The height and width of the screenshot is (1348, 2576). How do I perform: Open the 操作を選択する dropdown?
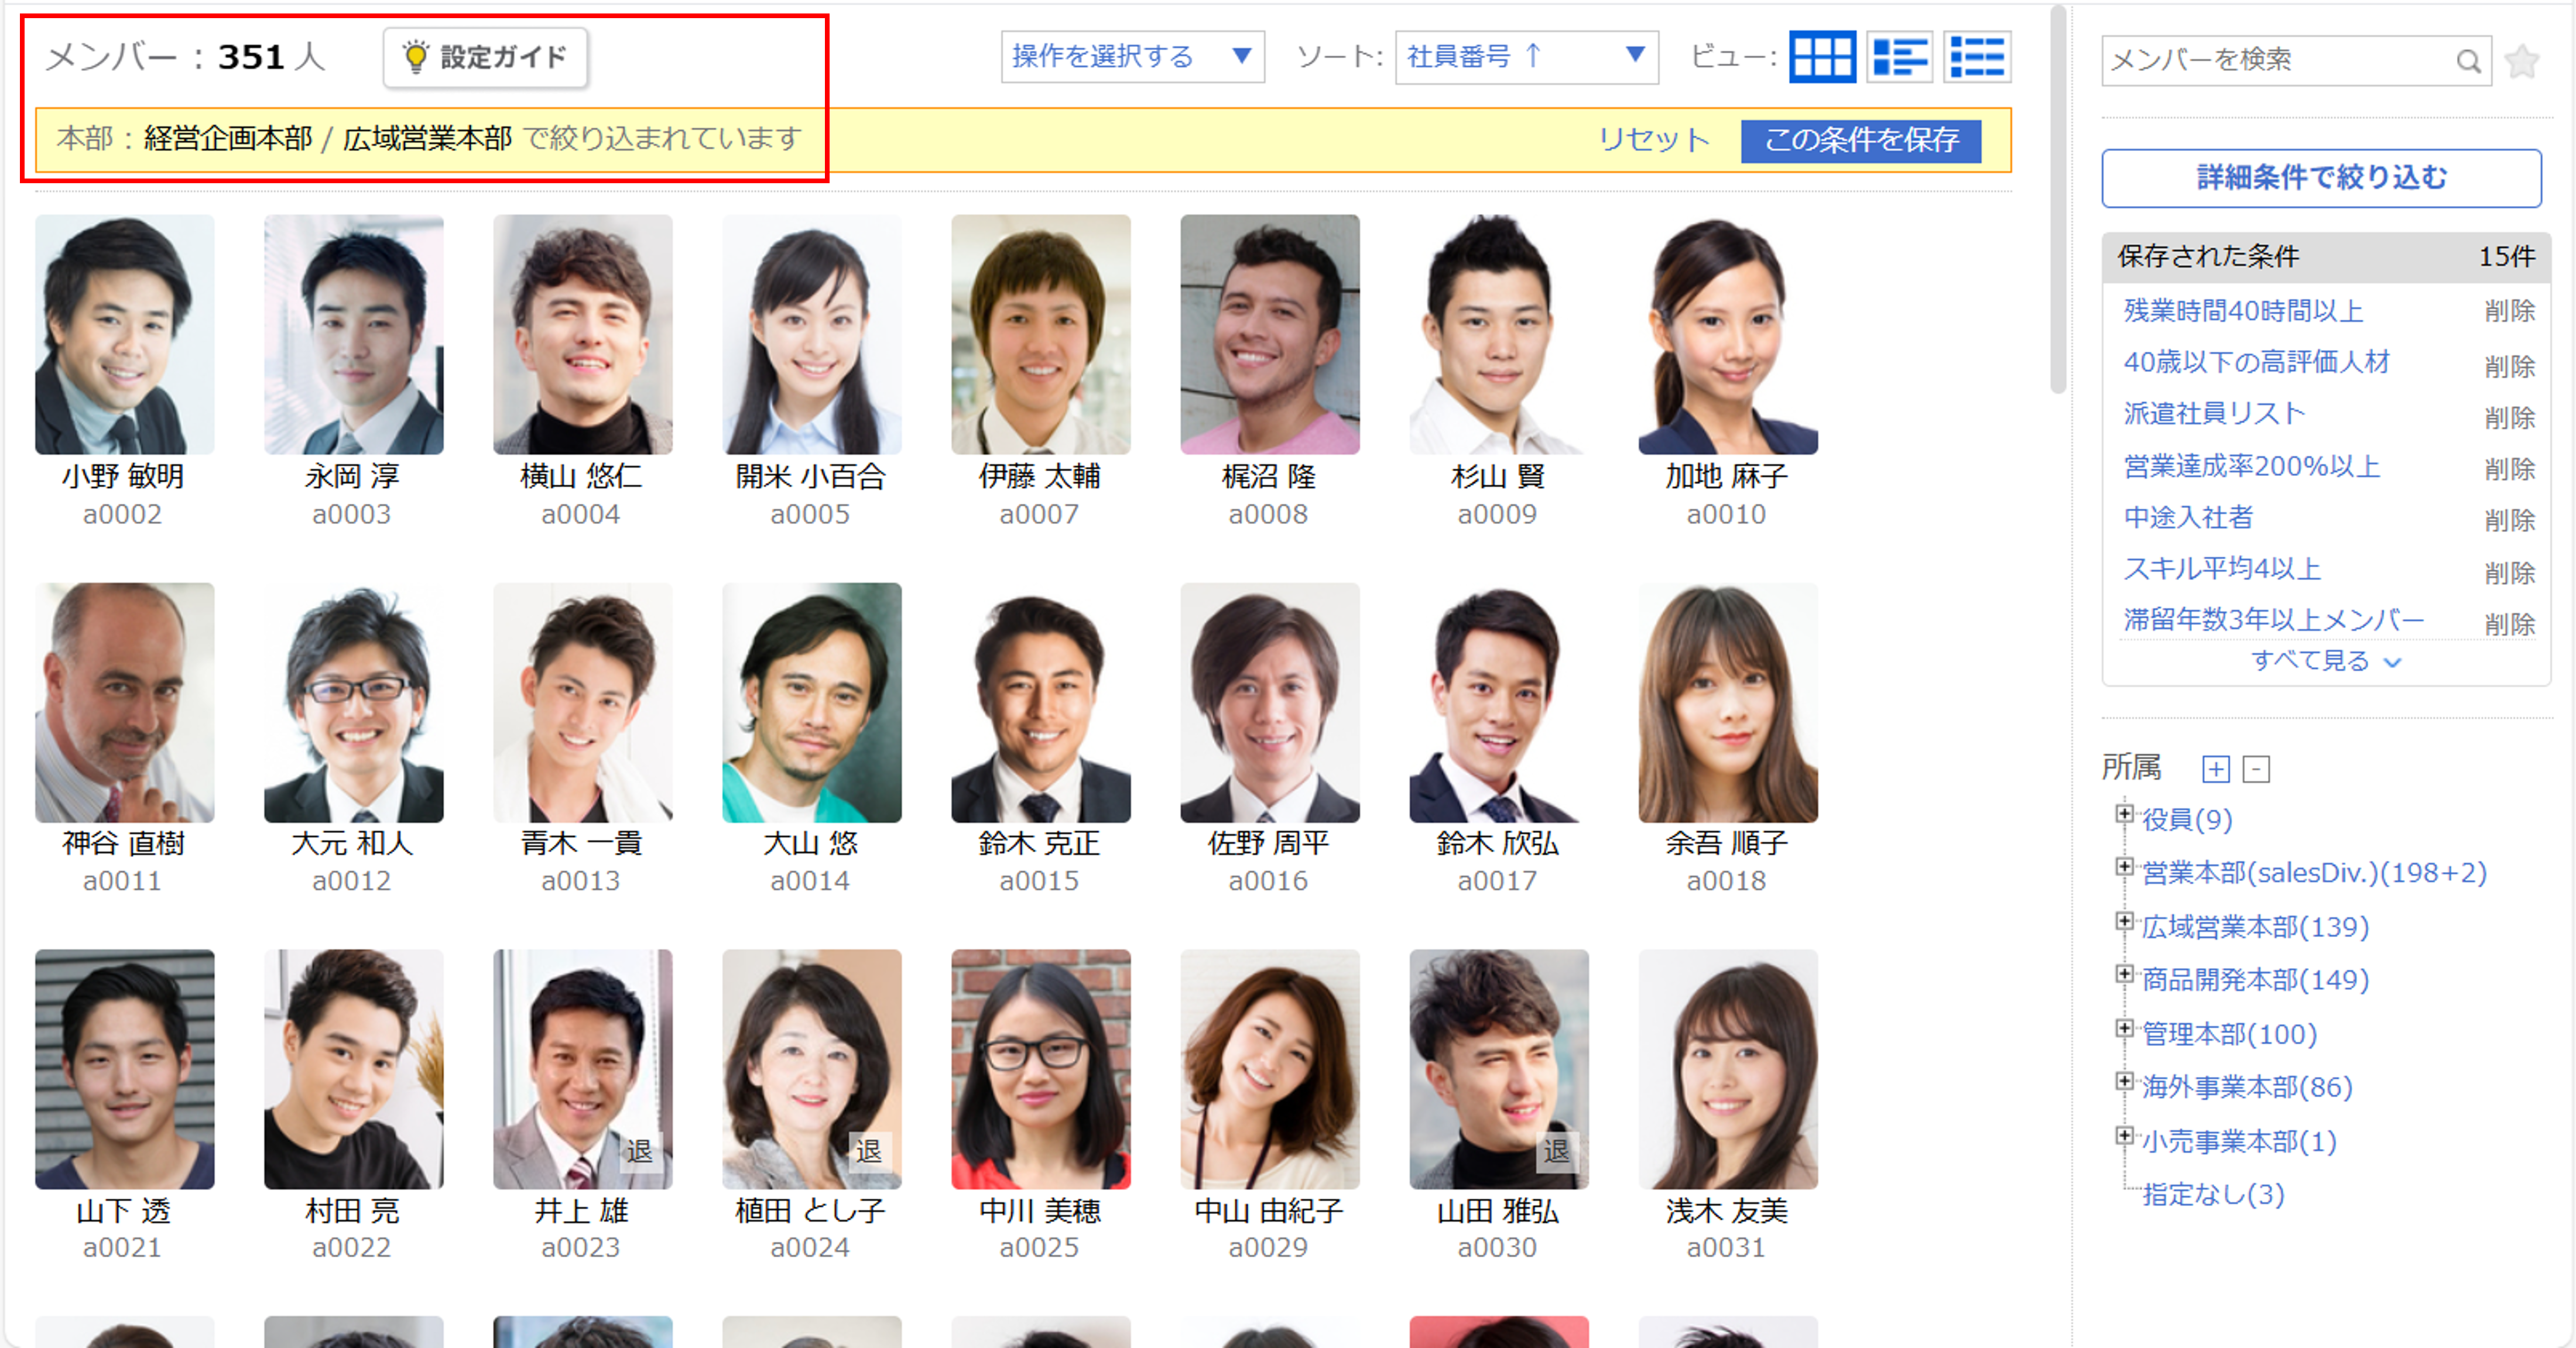[1131, 56]
